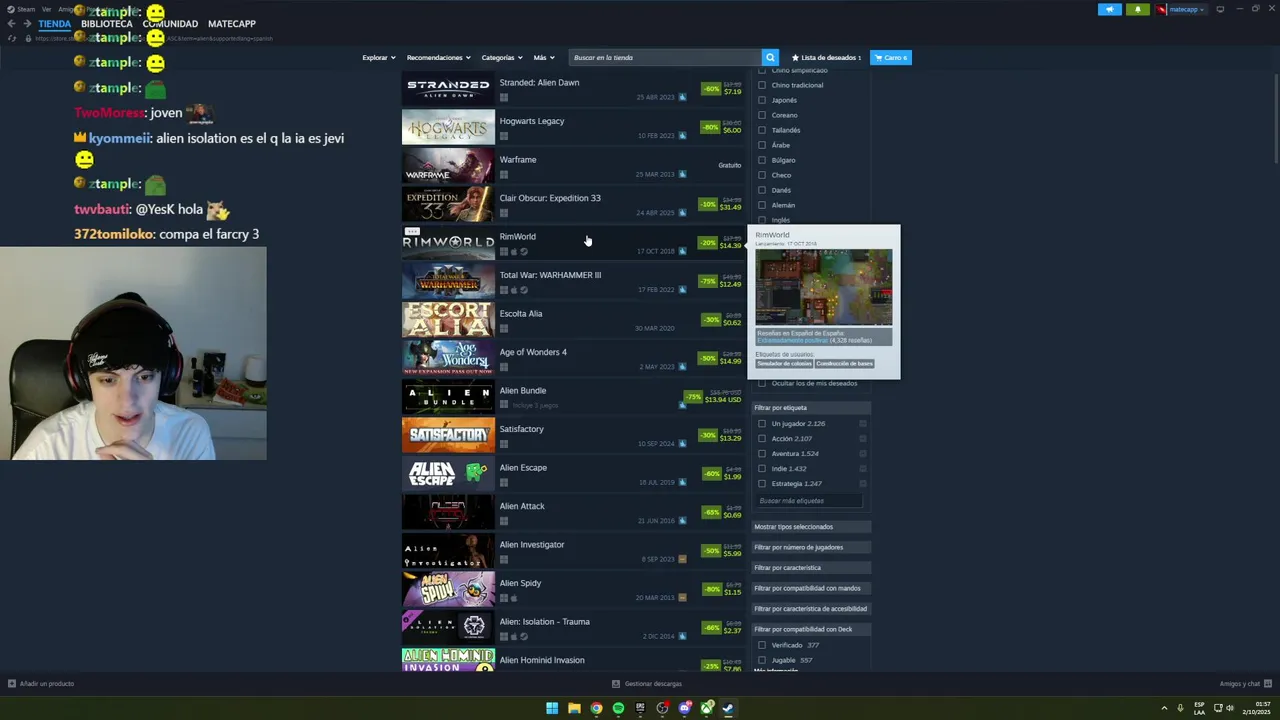
Task: Open the Alien: Isolation - Trauma result
Action: [574, 628]
